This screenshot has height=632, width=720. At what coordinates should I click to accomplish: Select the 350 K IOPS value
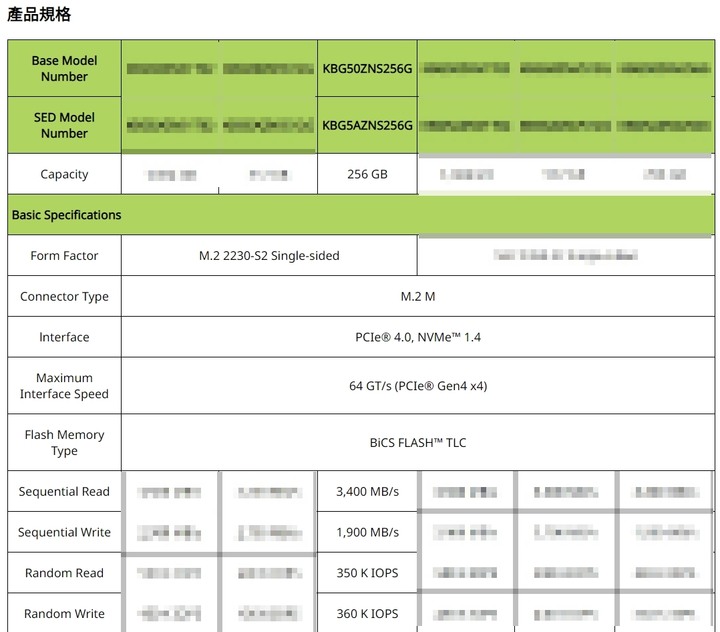click(x=367, y=573)
